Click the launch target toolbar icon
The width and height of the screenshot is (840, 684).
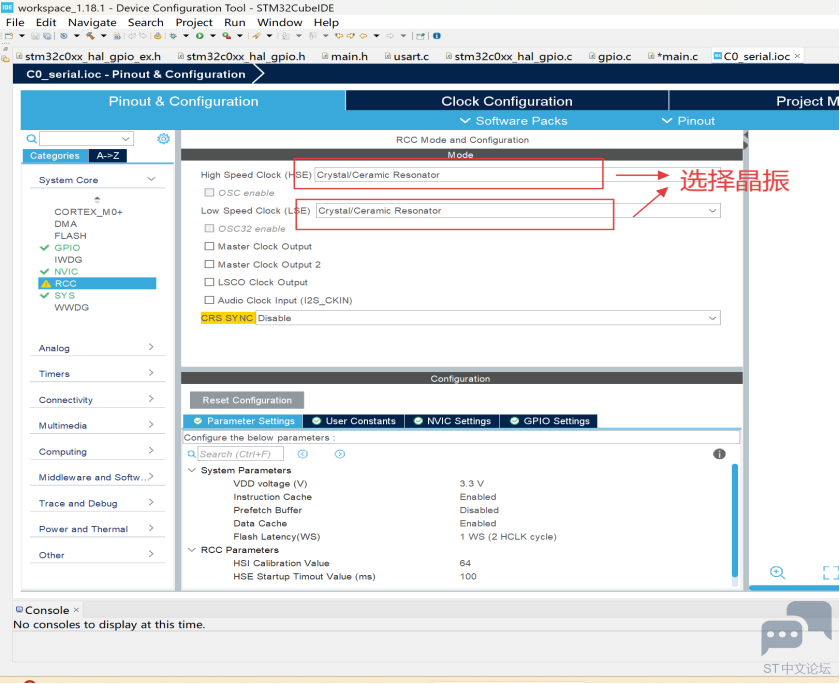coord(157,36)
